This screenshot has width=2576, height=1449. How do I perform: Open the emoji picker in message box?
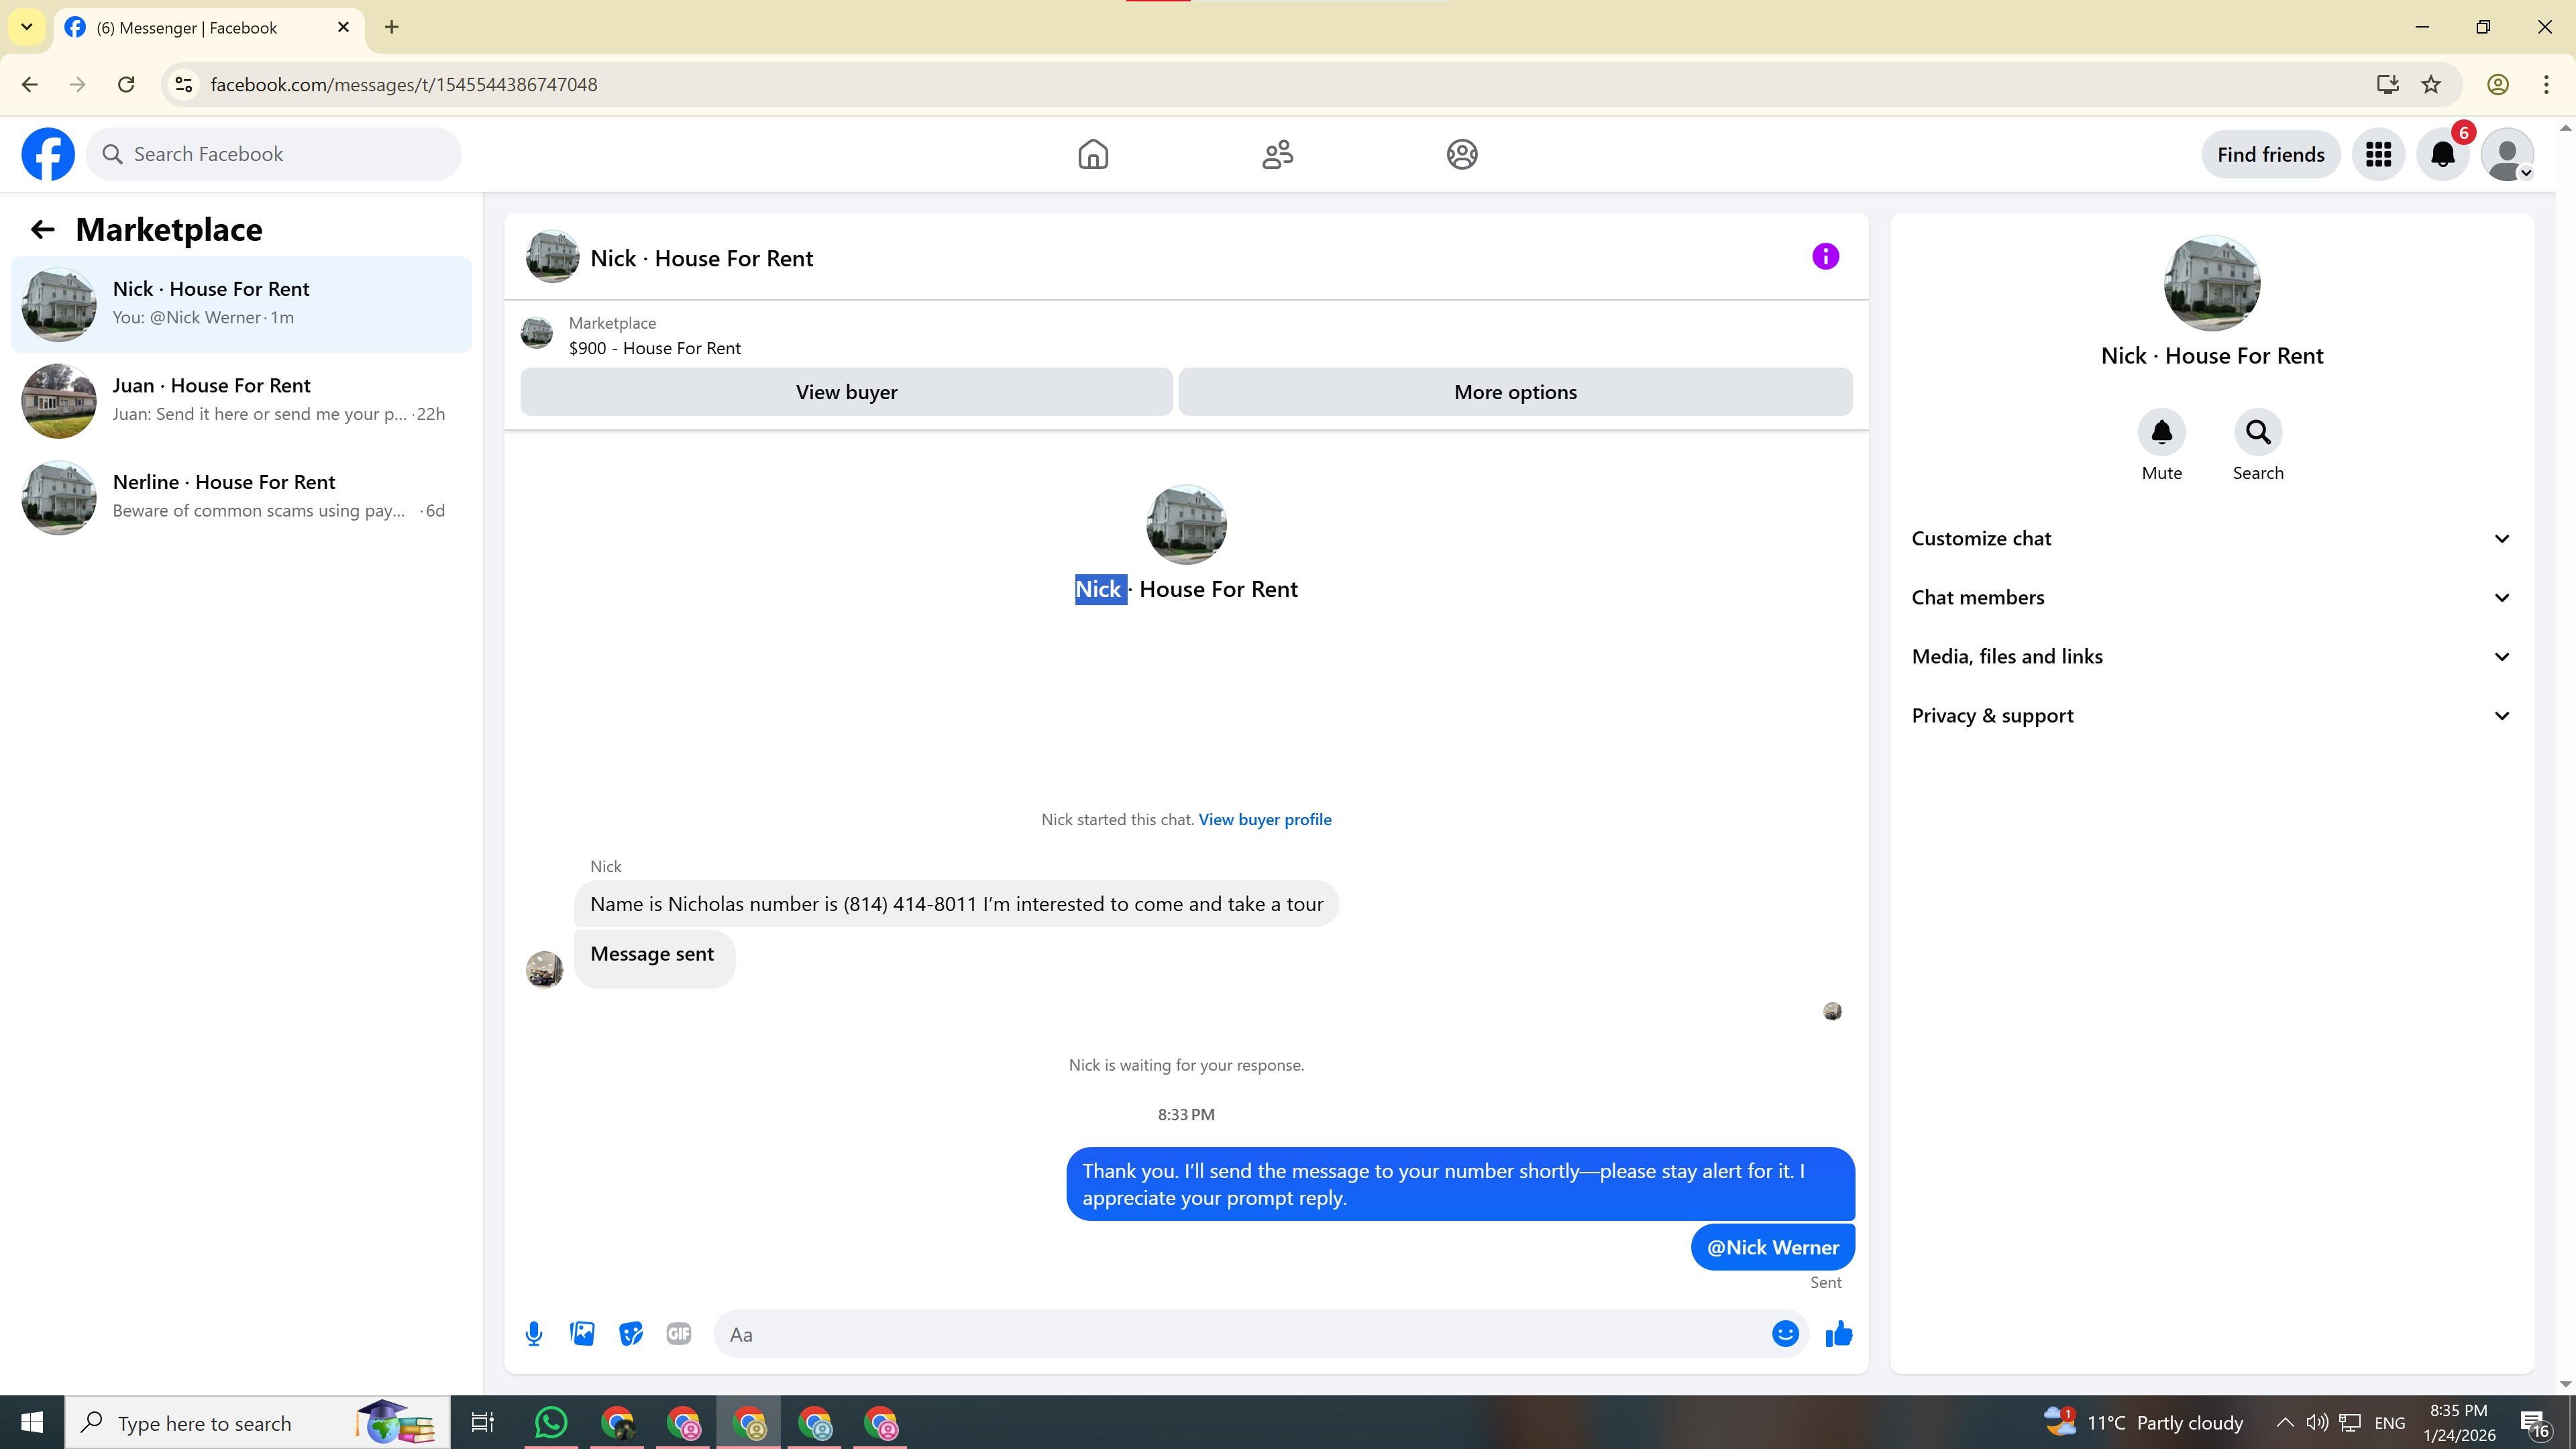coord(1785,1334)
